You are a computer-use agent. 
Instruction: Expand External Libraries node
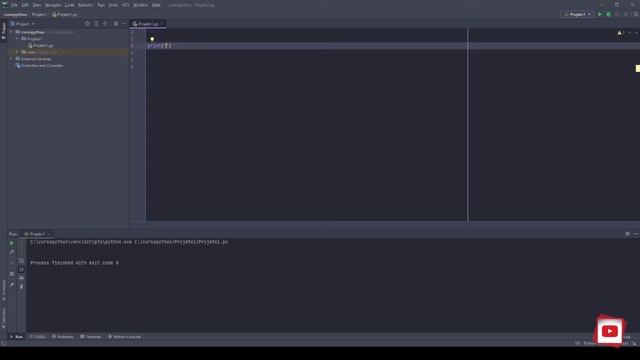click(x=12, y=59)
